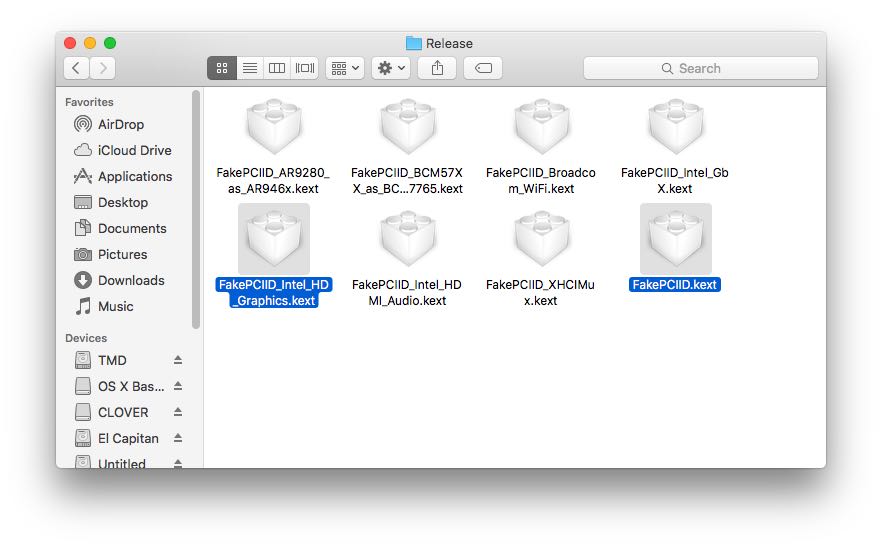Click FakePCIID_Intel_HD_Graphics.kext file icon
The image size is (882, 548).
274,239
